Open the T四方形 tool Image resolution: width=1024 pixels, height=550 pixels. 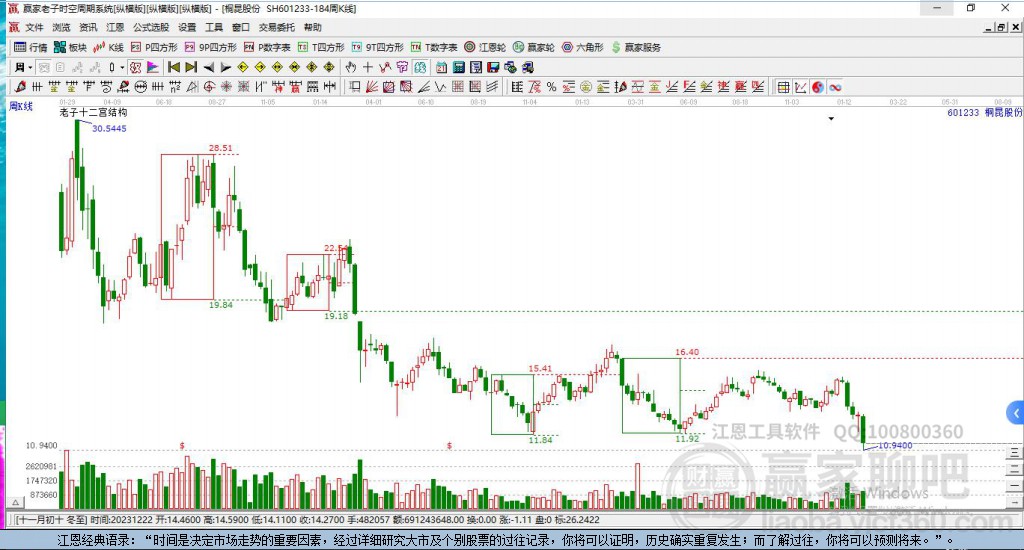321,47
